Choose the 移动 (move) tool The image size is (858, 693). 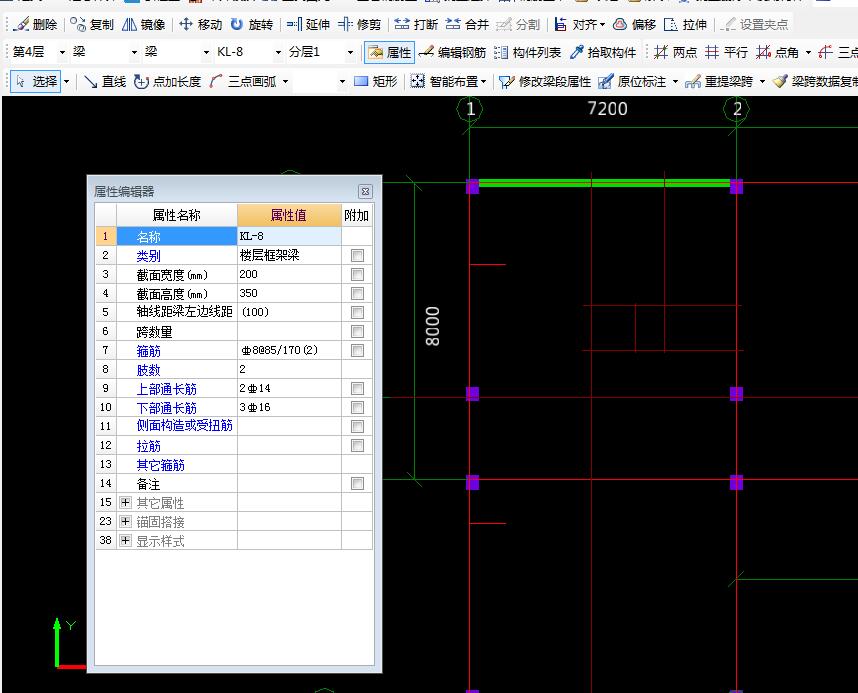tap(200, 24)
